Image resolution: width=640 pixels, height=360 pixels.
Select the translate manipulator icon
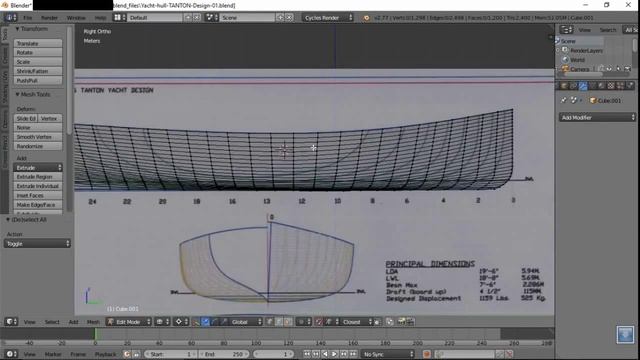click(x=206, y=322)
